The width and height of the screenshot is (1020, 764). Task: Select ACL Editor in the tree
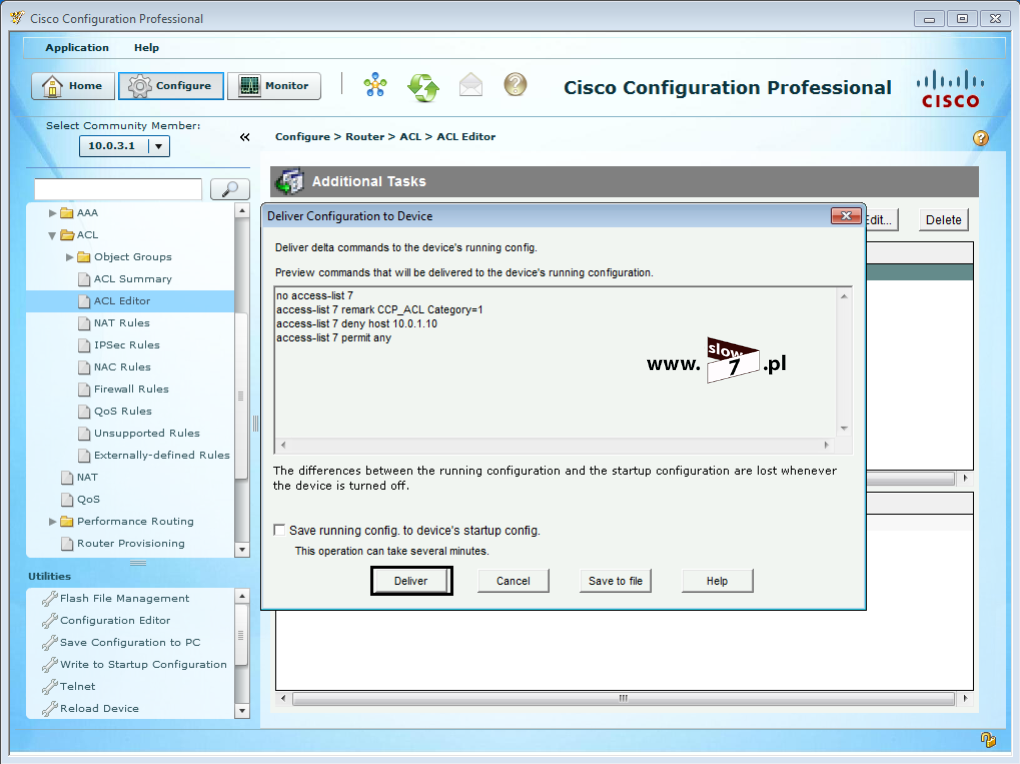pyautogui.click(x=122, y=301)
